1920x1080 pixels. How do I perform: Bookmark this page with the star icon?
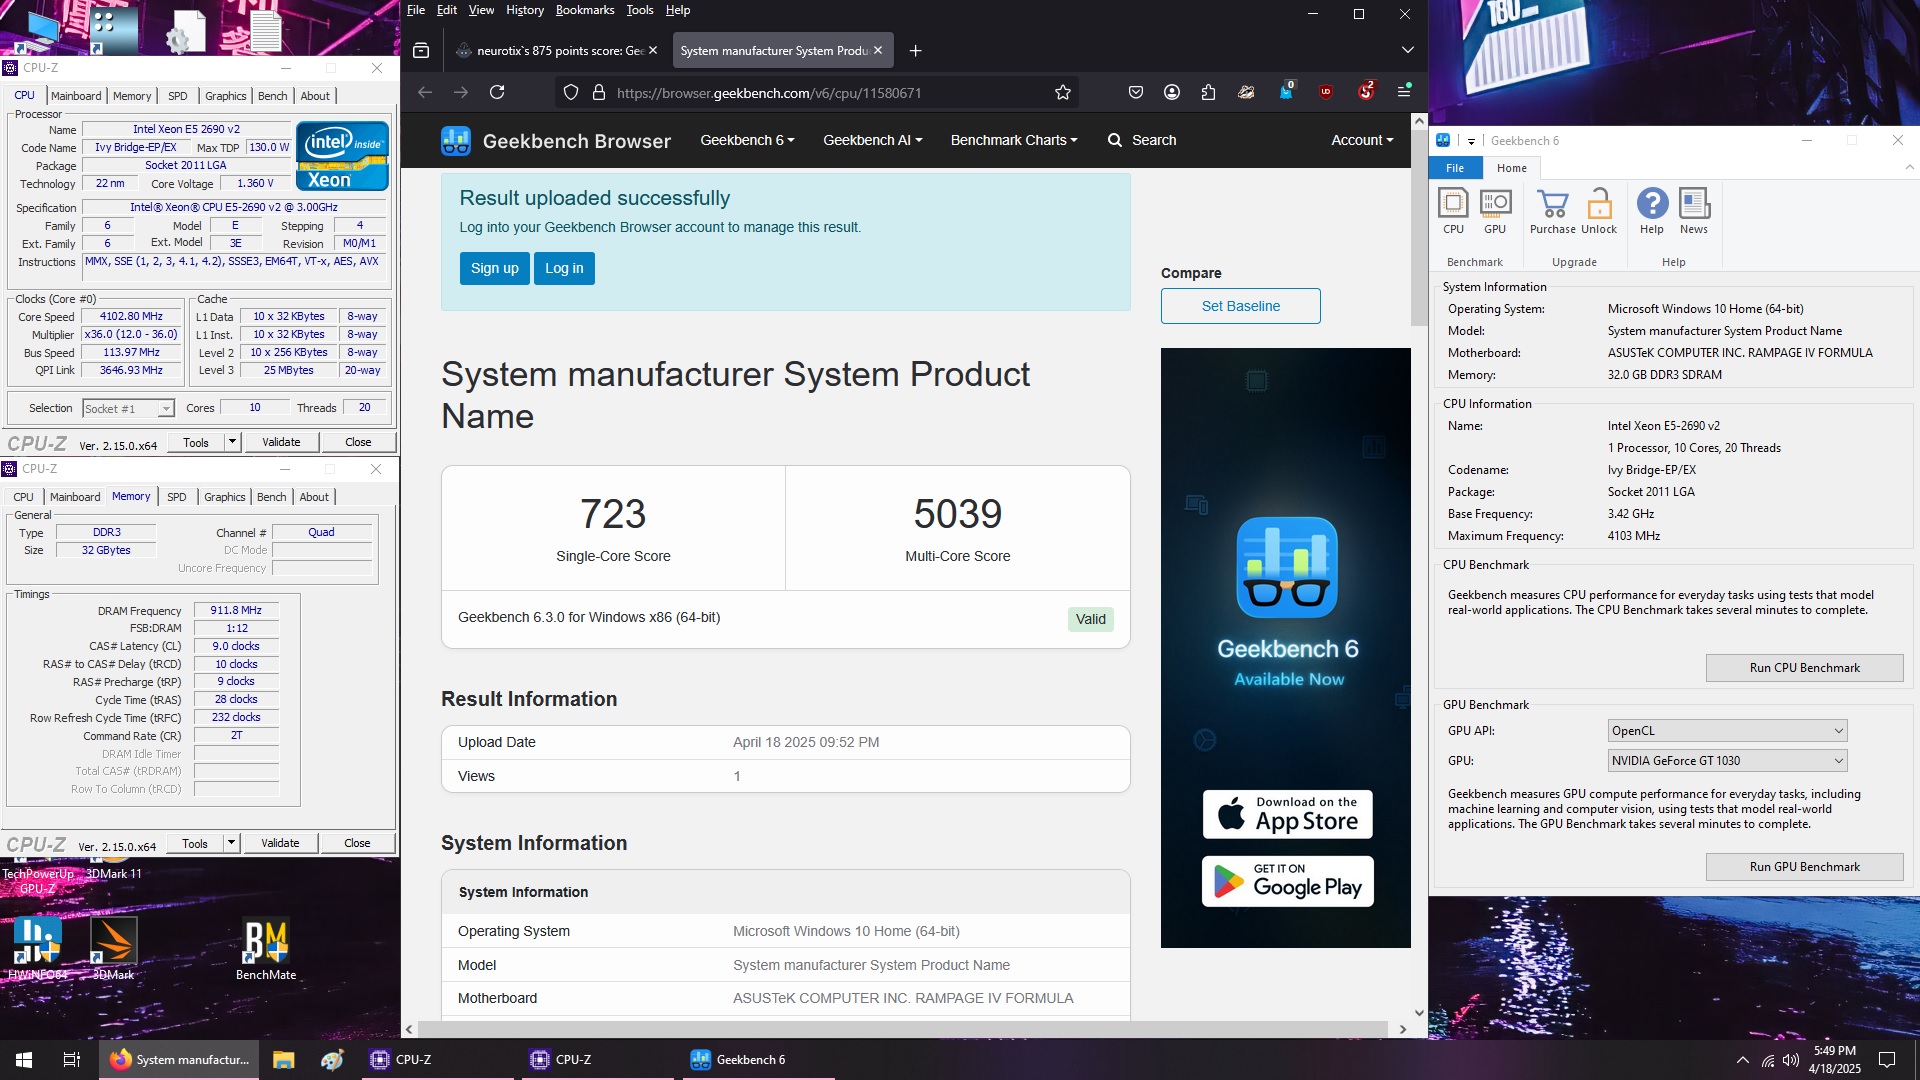click(1063, 92)
